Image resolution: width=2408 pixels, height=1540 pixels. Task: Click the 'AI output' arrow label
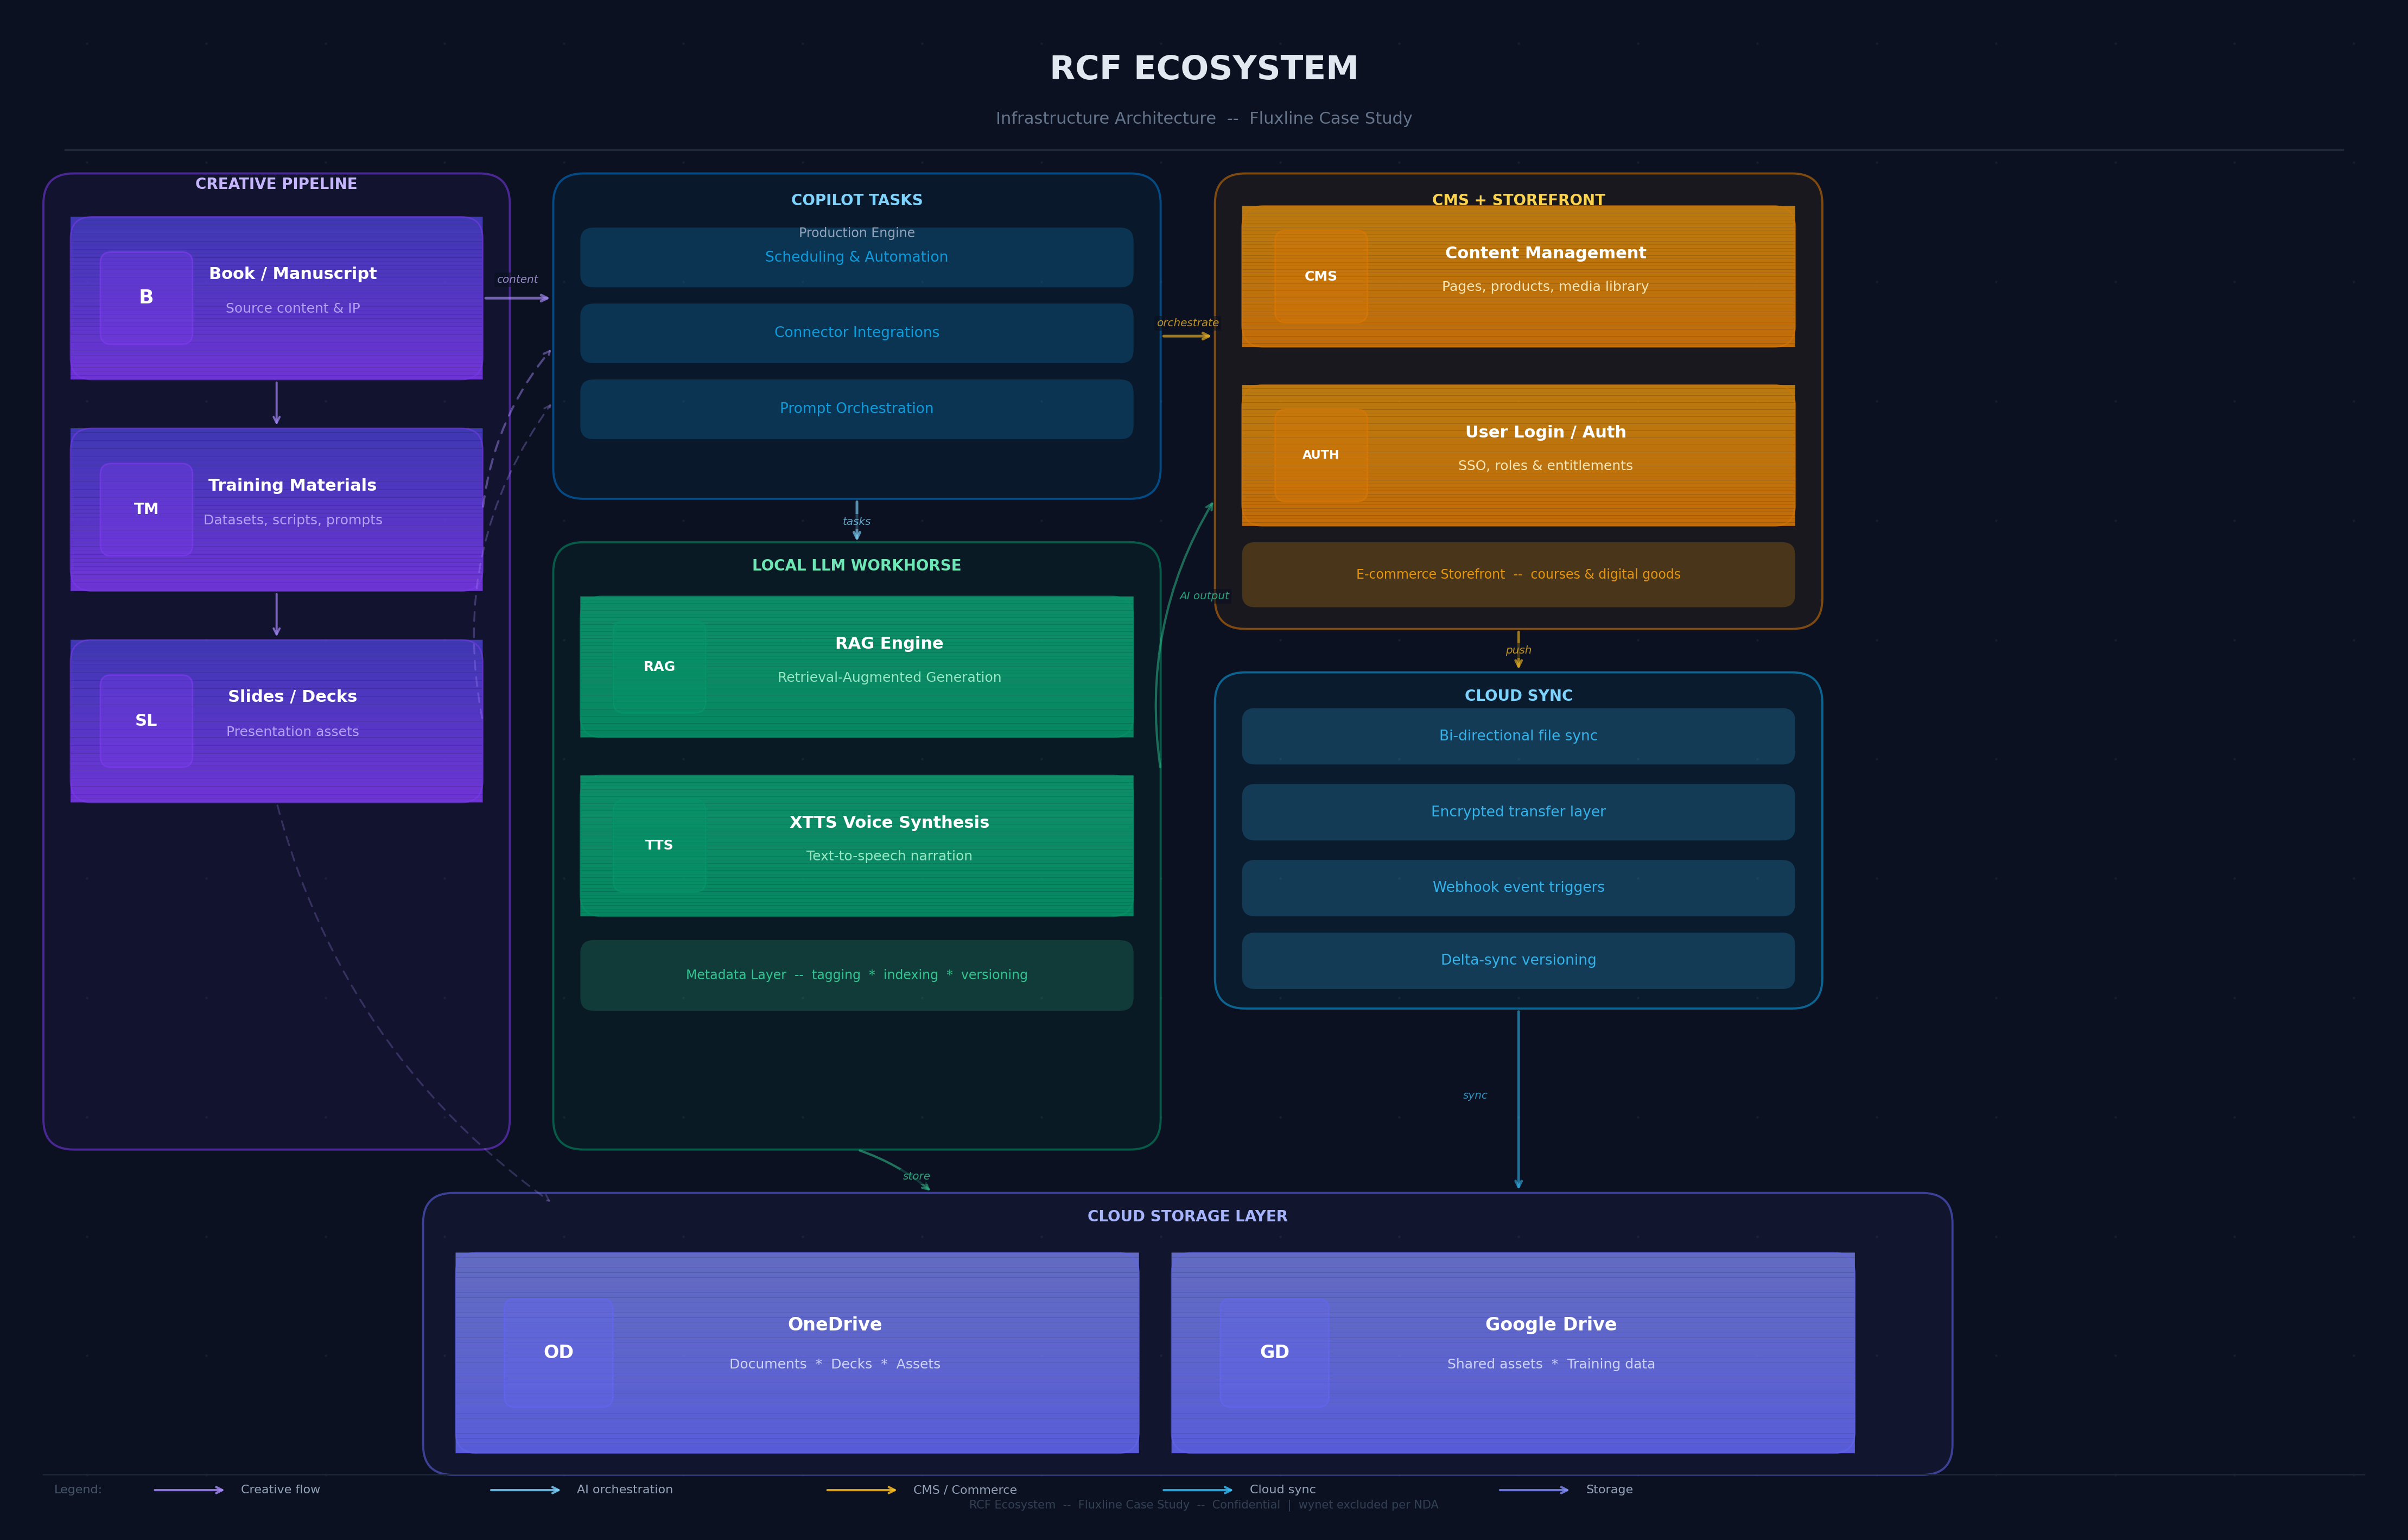tap(1204, 596)
